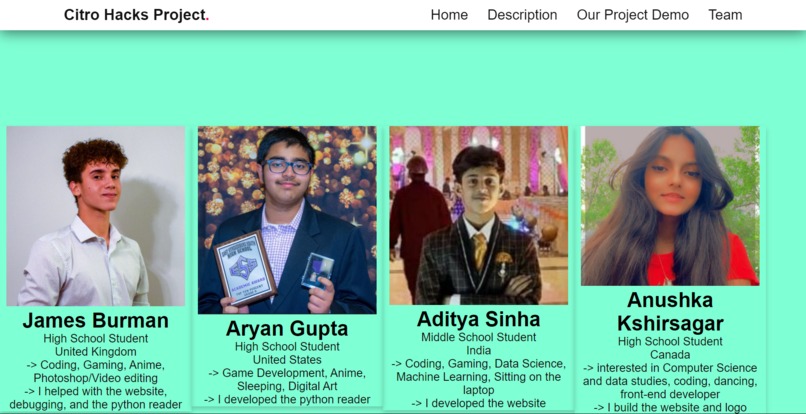Open Our Project Demo in navbar
Image resolution: width=806 pixels, height=414 pixels.
tap(633, 15)
